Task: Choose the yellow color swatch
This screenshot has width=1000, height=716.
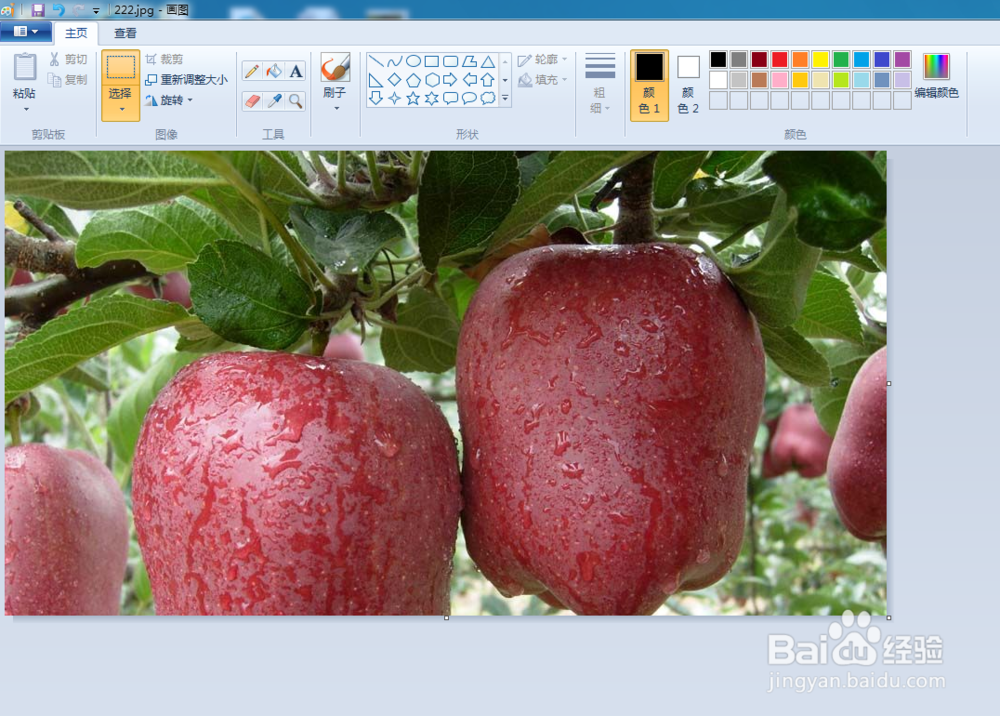Action: (820, 59)
